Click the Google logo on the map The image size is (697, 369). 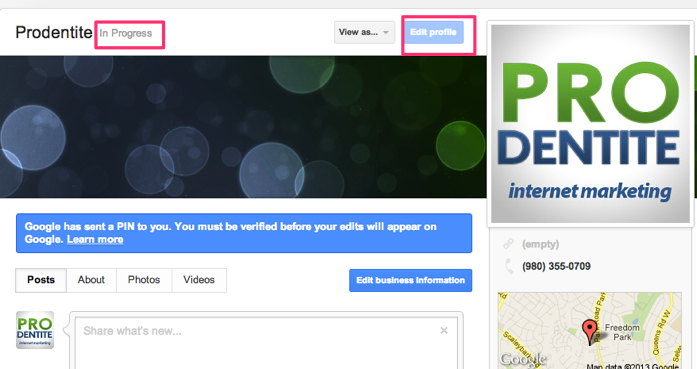coord(523,359)
